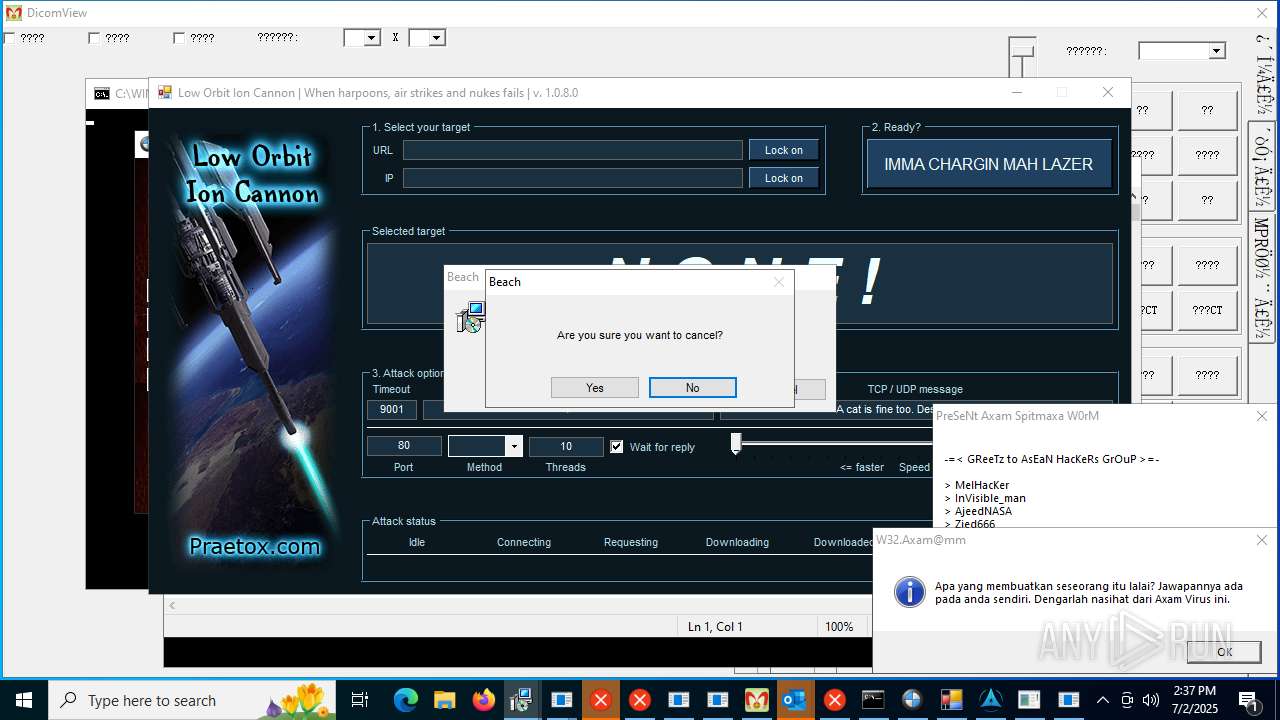
Task: Show hidden system tray icons
Action: [x=1103, y=700]
